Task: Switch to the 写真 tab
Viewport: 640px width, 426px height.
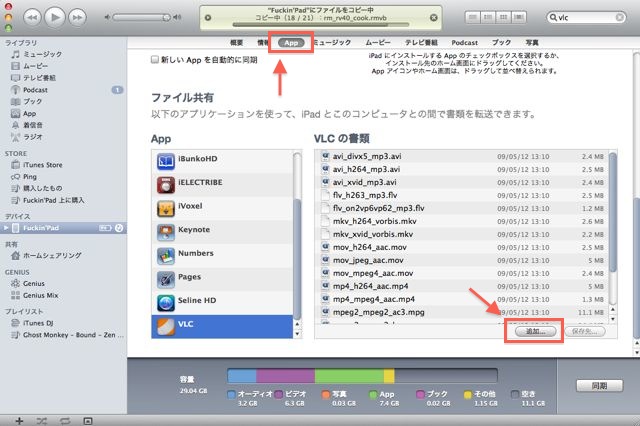Action: coord(532,42)
